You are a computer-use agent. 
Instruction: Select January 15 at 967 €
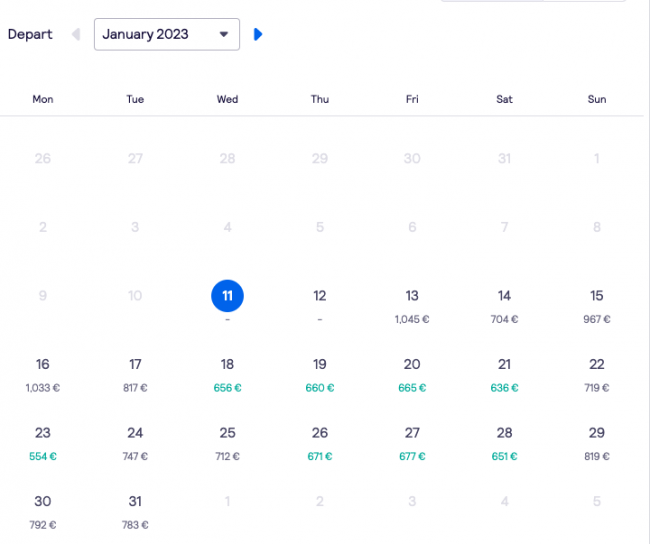(597, 306)
